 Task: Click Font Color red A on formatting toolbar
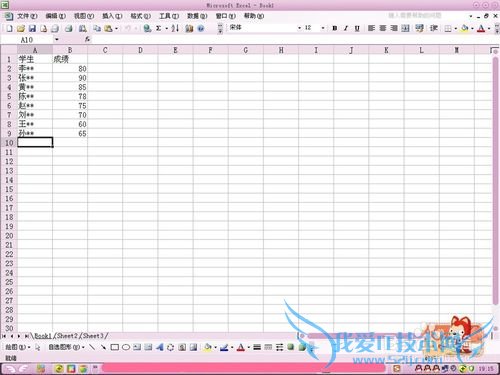481,28
